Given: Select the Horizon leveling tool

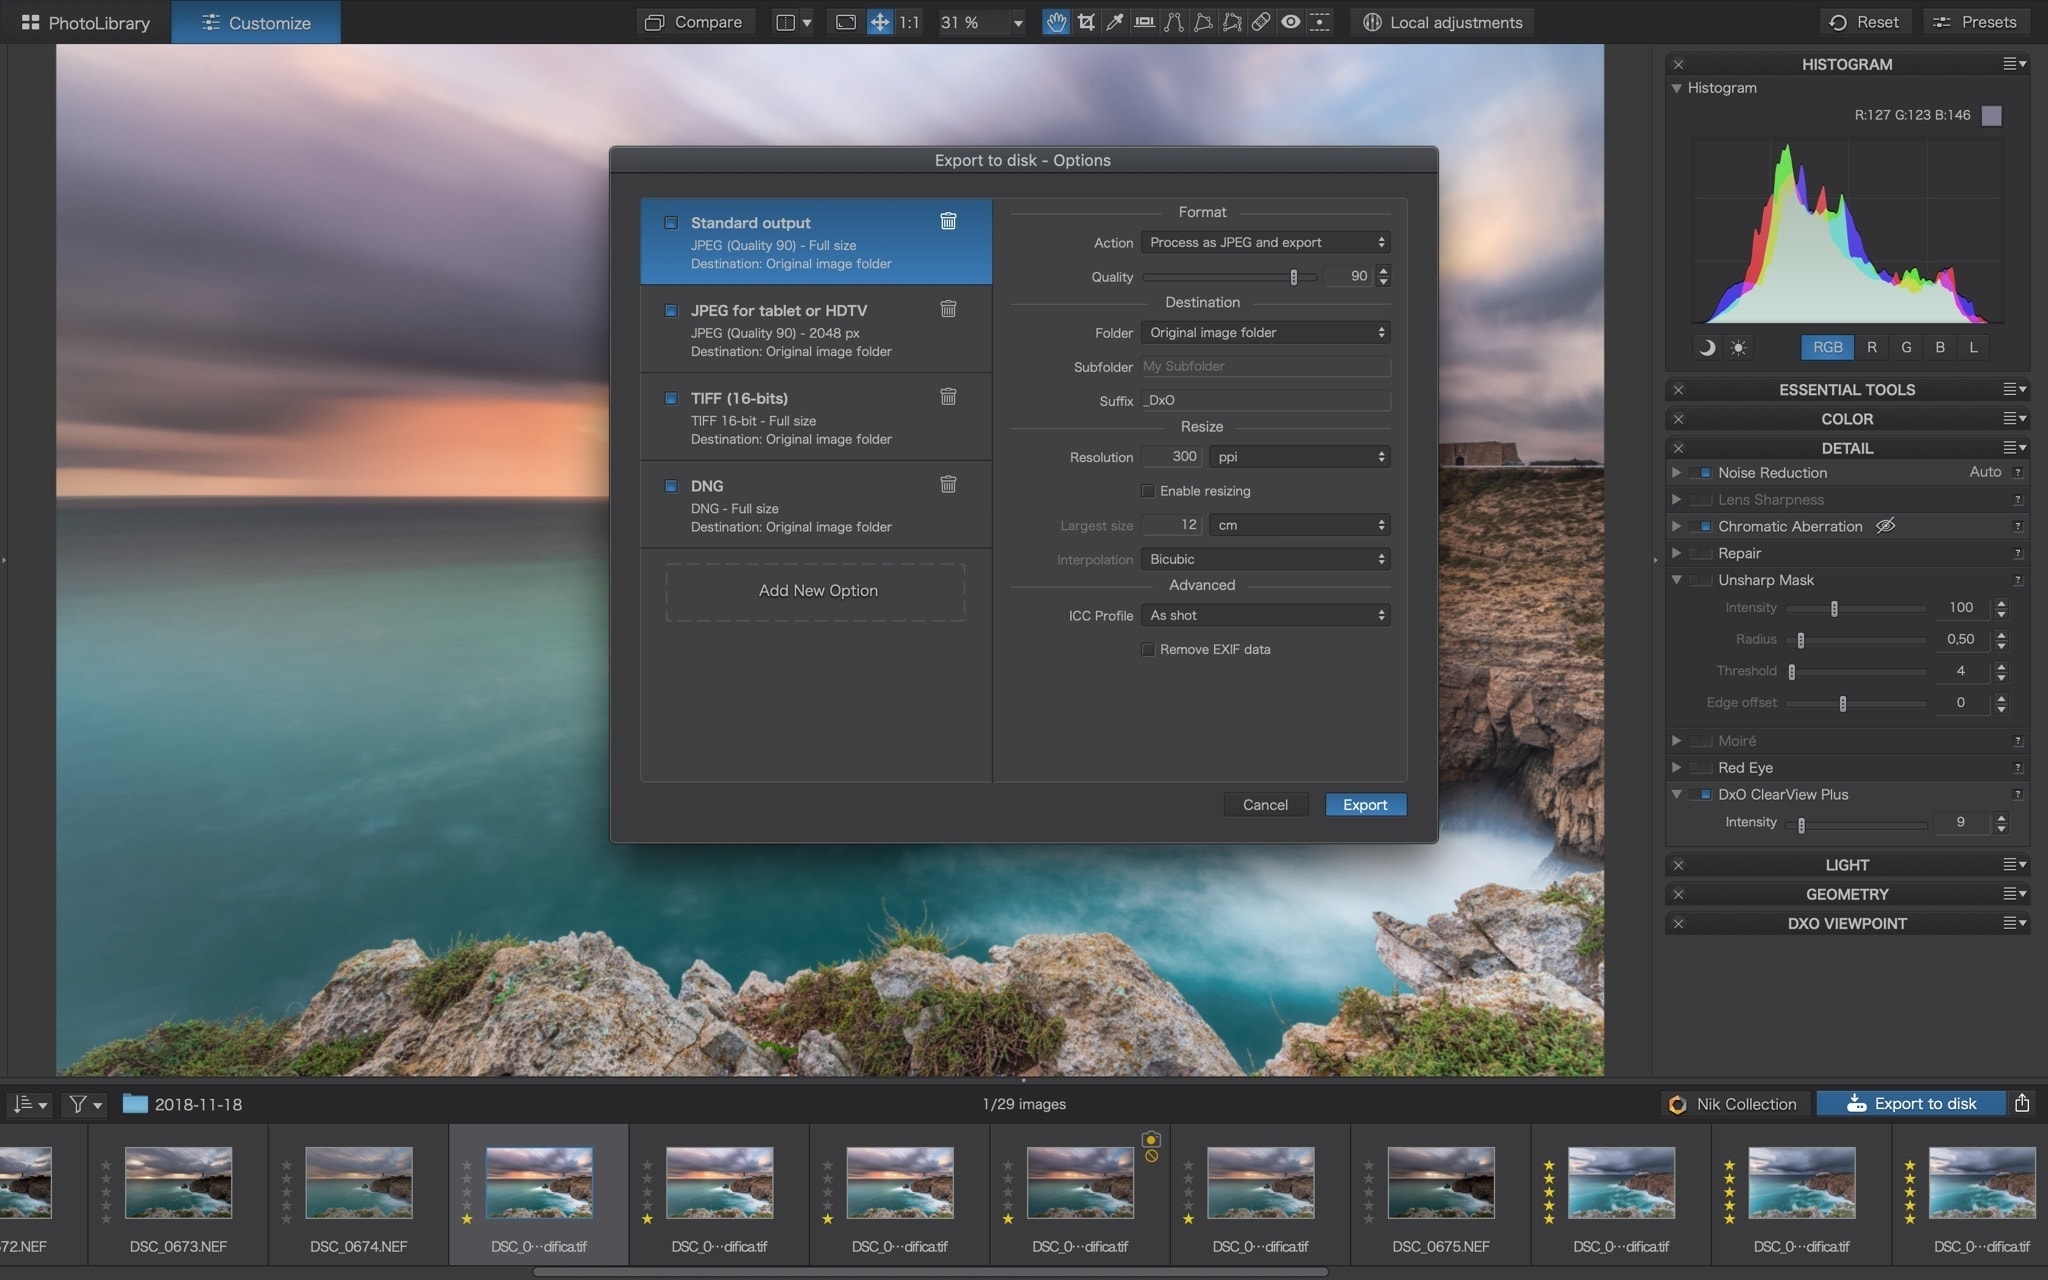Looking at the screenshot, I should tap(1144, 22).
